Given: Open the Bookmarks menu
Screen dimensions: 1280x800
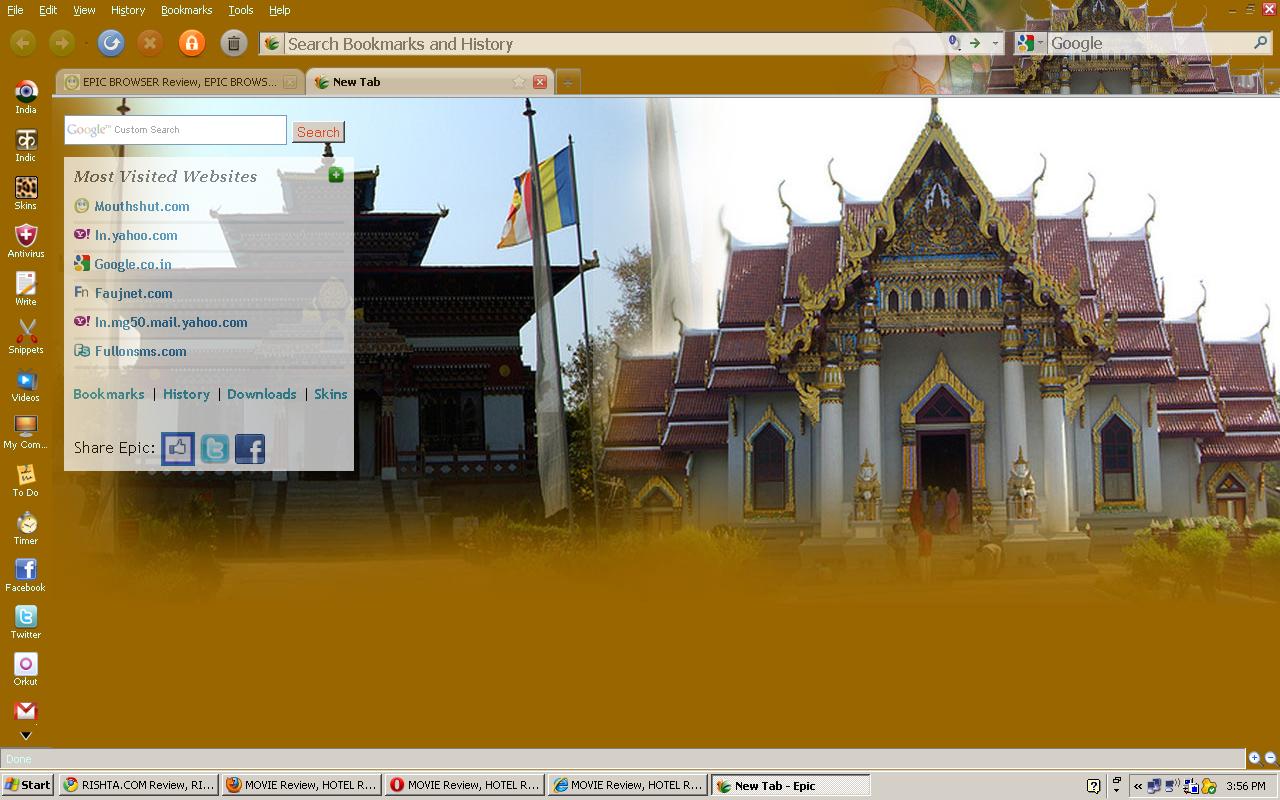Looking at the screenshot, I should [x=186, y=10].
